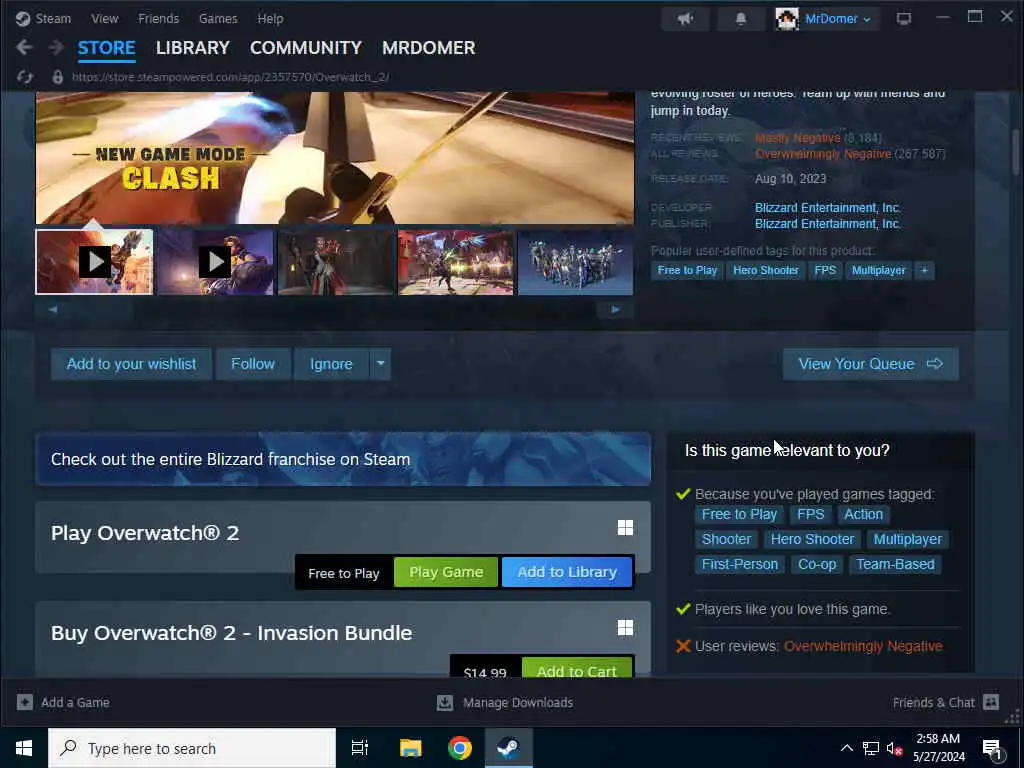This screenshot has height=768, width=1024.
Task: Open the Steam menu
Action: [x=53, y=18]
